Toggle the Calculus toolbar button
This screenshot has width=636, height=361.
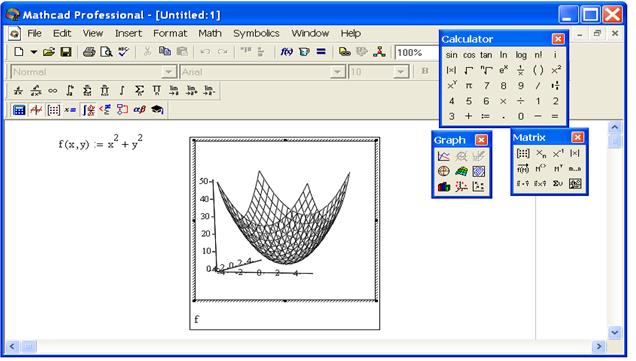point(88,110)
